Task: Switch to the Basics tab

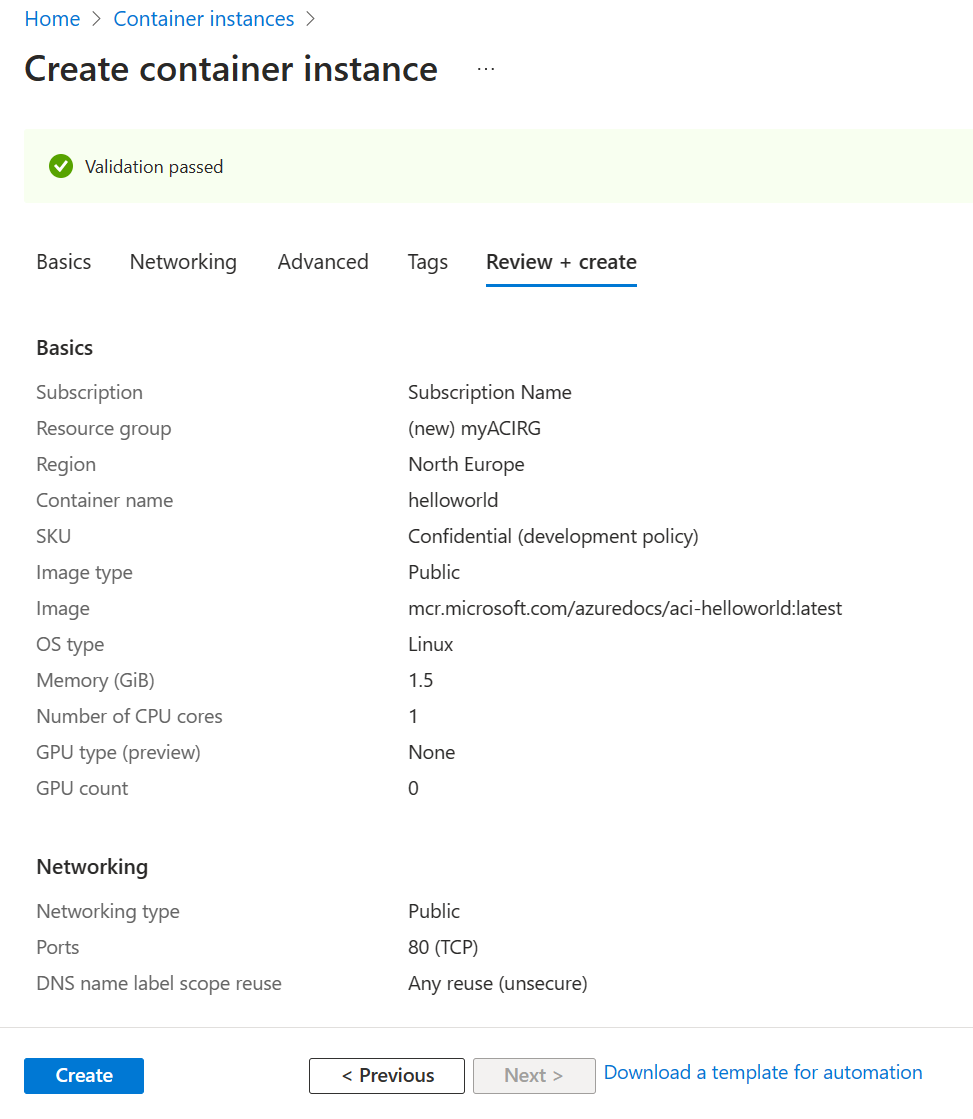Action: point(63,262)
